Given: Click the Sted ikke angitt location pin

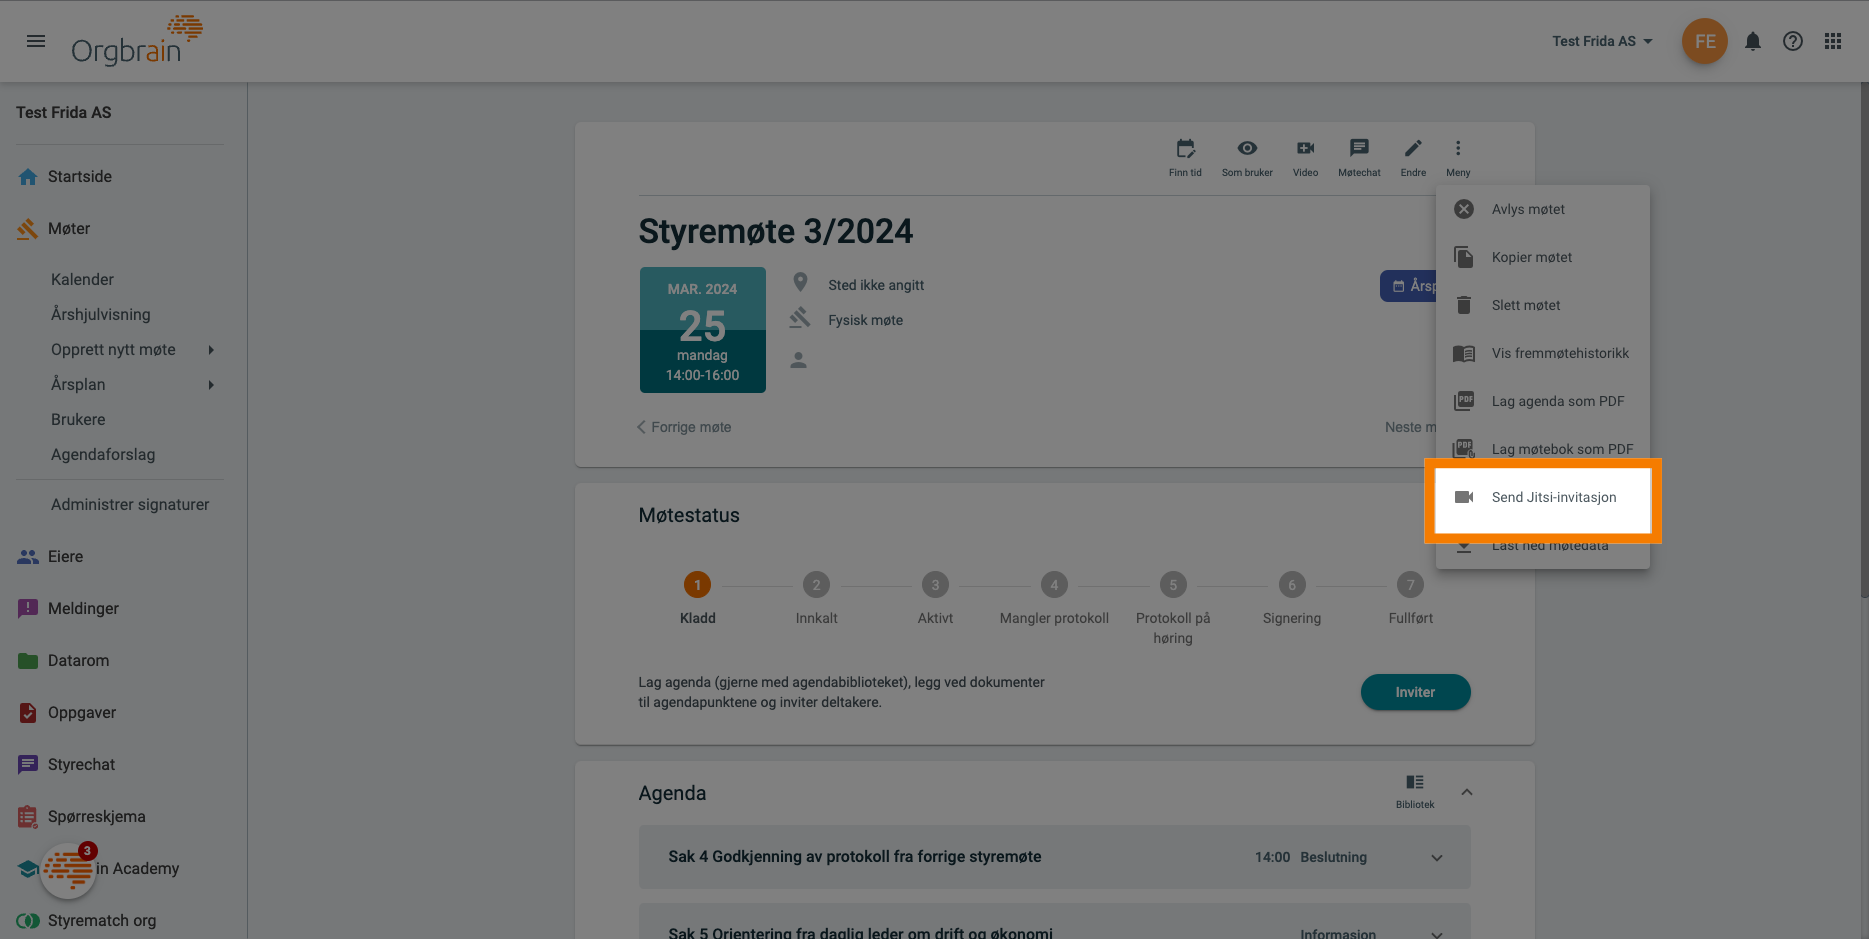Looking at the screenshot, I should (800, 283).
